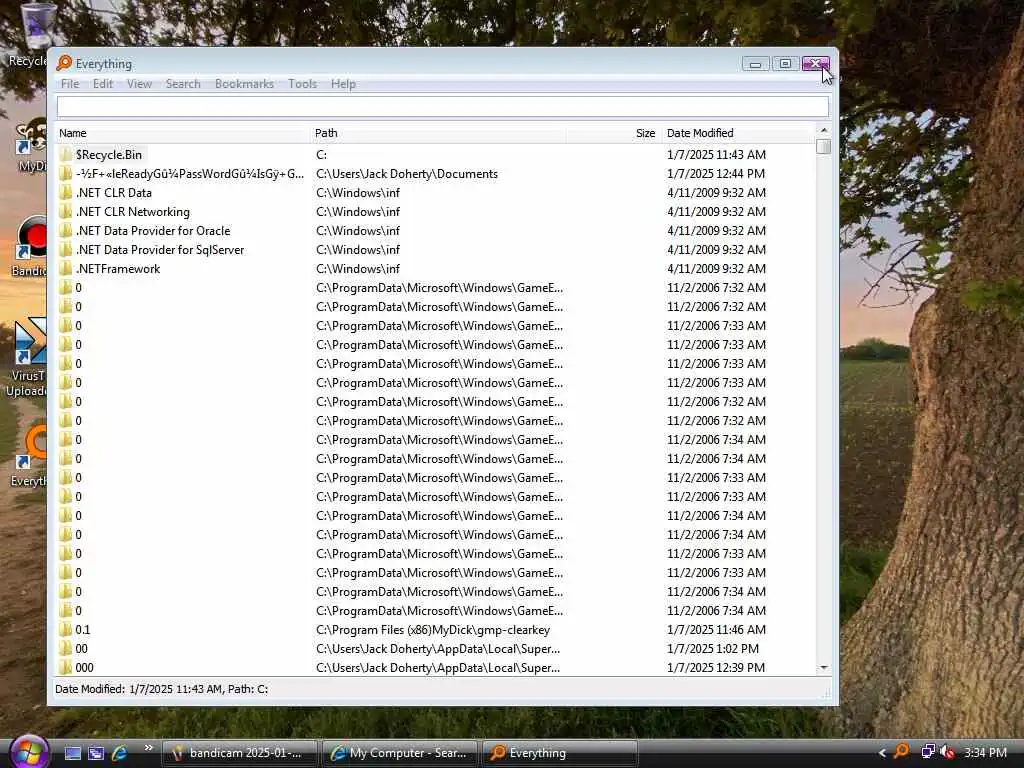This screenshot has height=768, width=1024.
Task: Select the MyDick desktop shortcut
Action: point(31,146)
